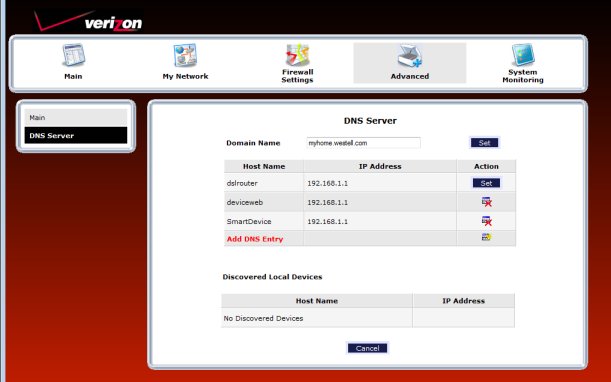Viewport: 611px width, 382px height.
Task: Open the Main navigation icon
Action: tap(73, 55)
